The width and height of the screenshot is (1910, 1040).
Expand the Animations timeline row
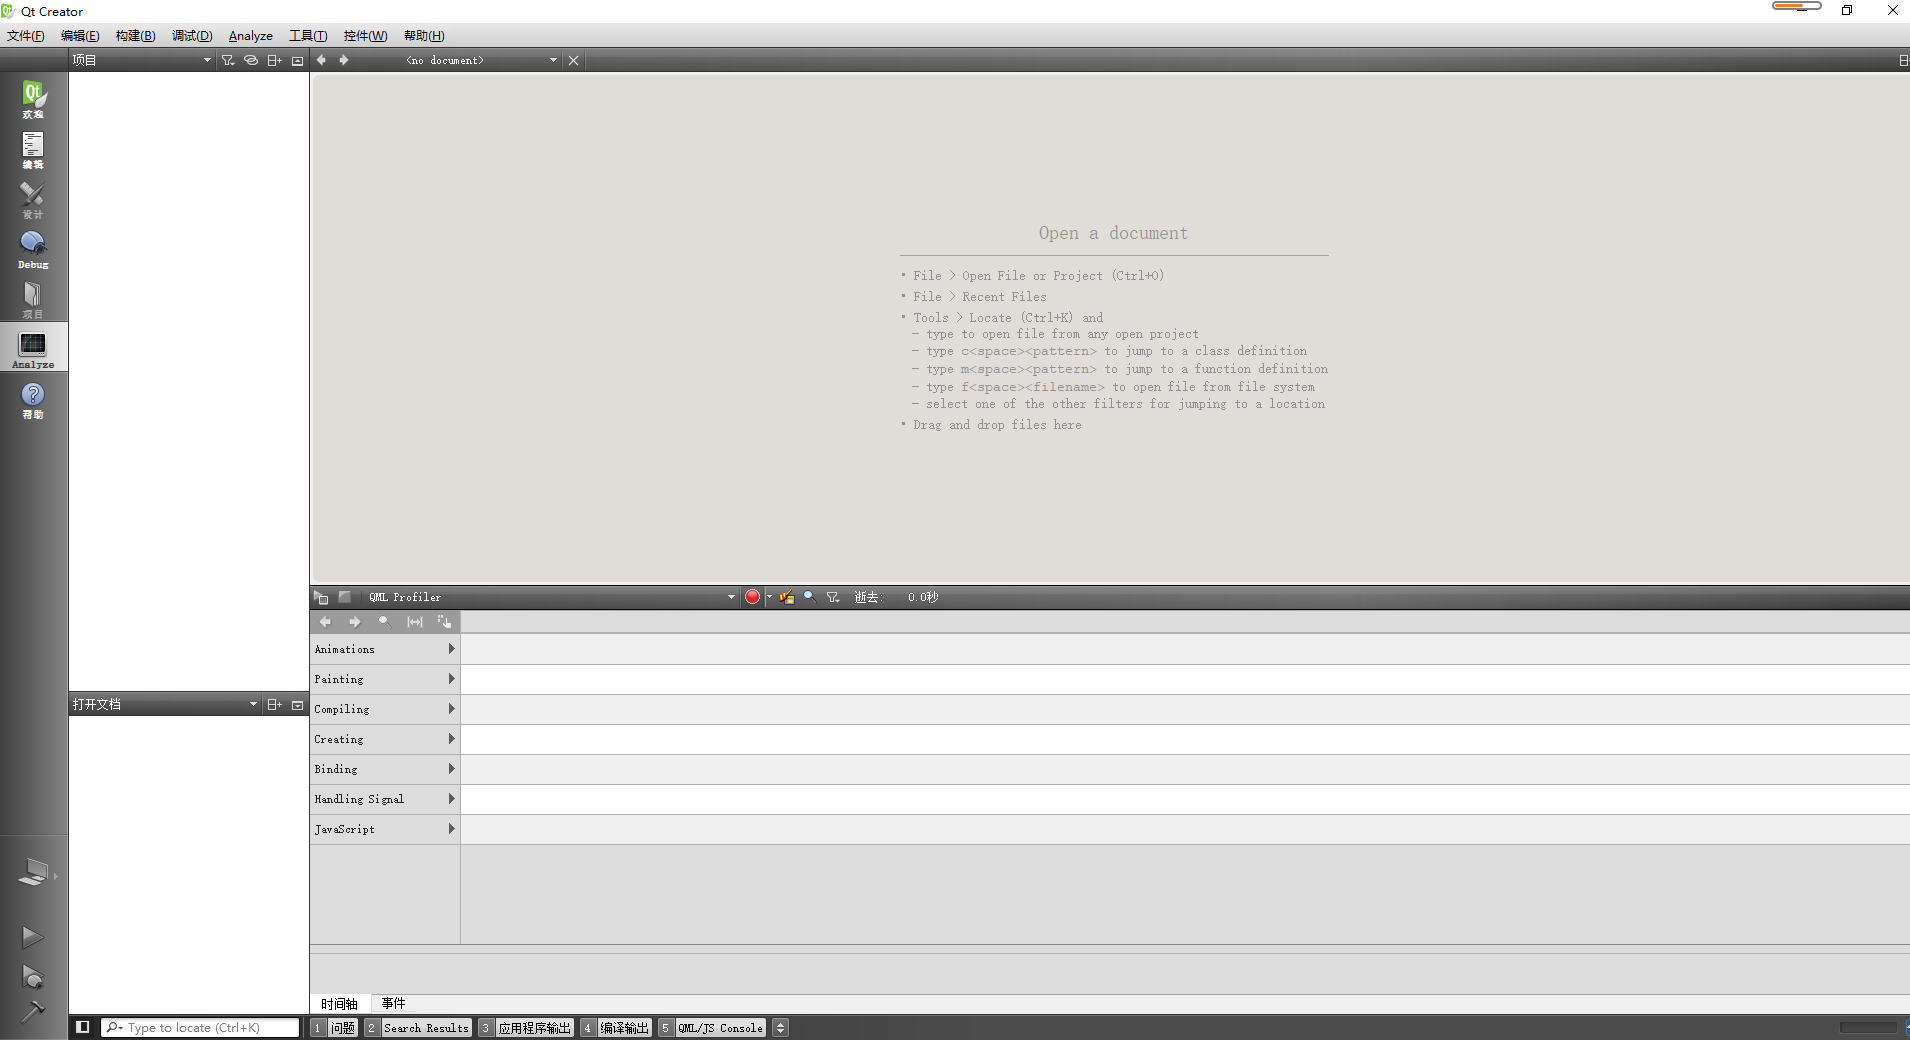click(x=451, y=649)
